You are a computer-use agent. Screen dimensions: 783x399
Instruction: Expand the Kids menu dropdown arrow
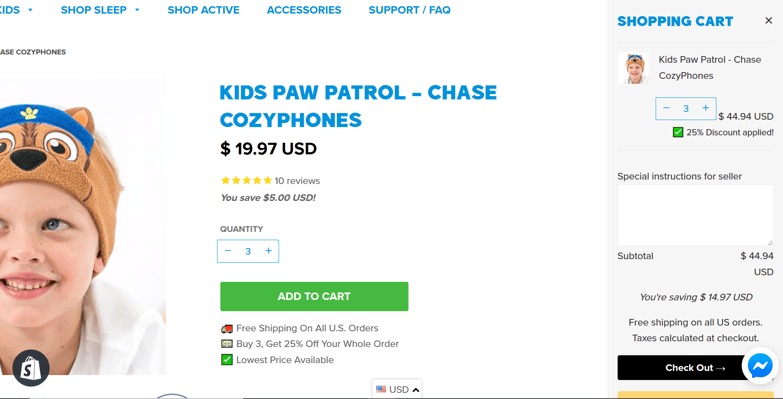[30, 10]
